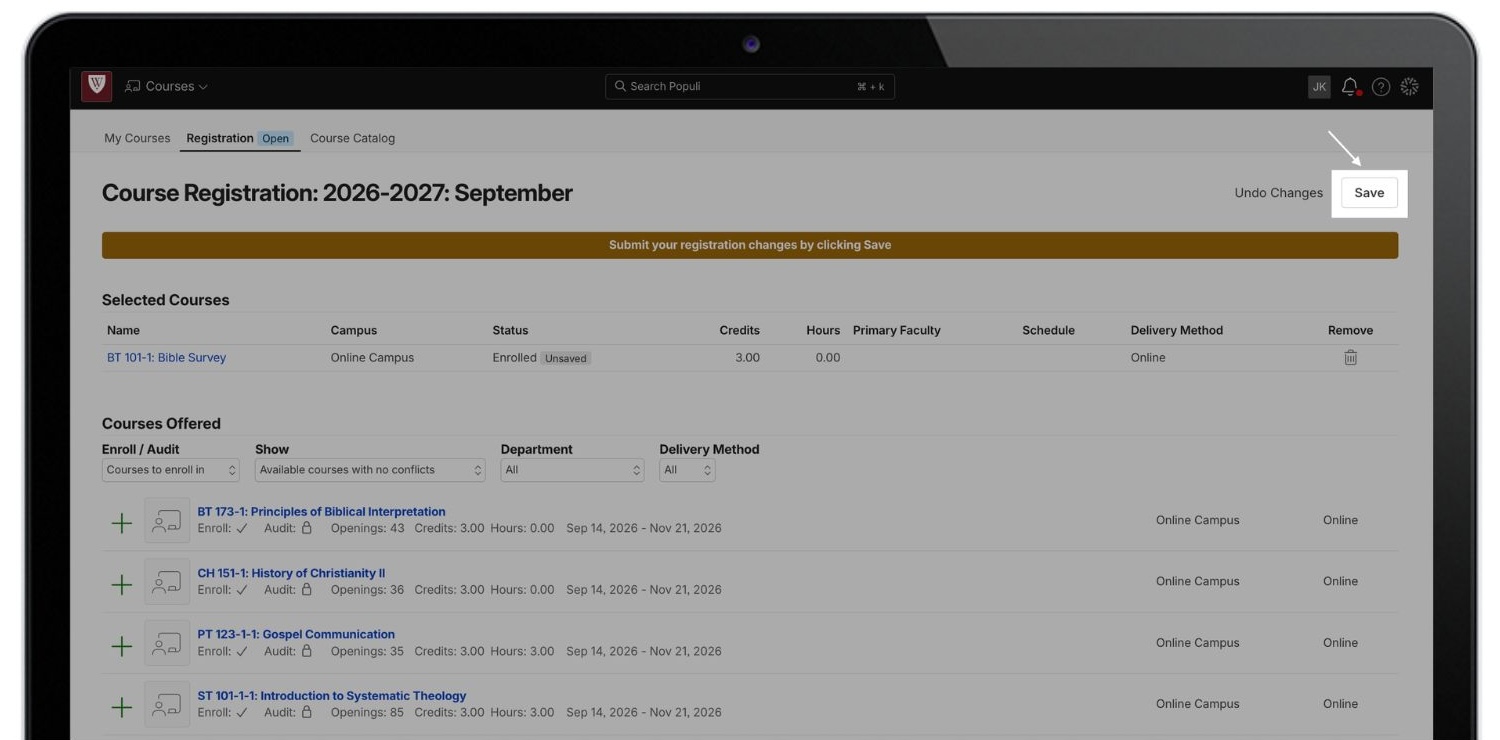Click the Delivery Method column header in Selected Courses

click(x=1177, y=330)
